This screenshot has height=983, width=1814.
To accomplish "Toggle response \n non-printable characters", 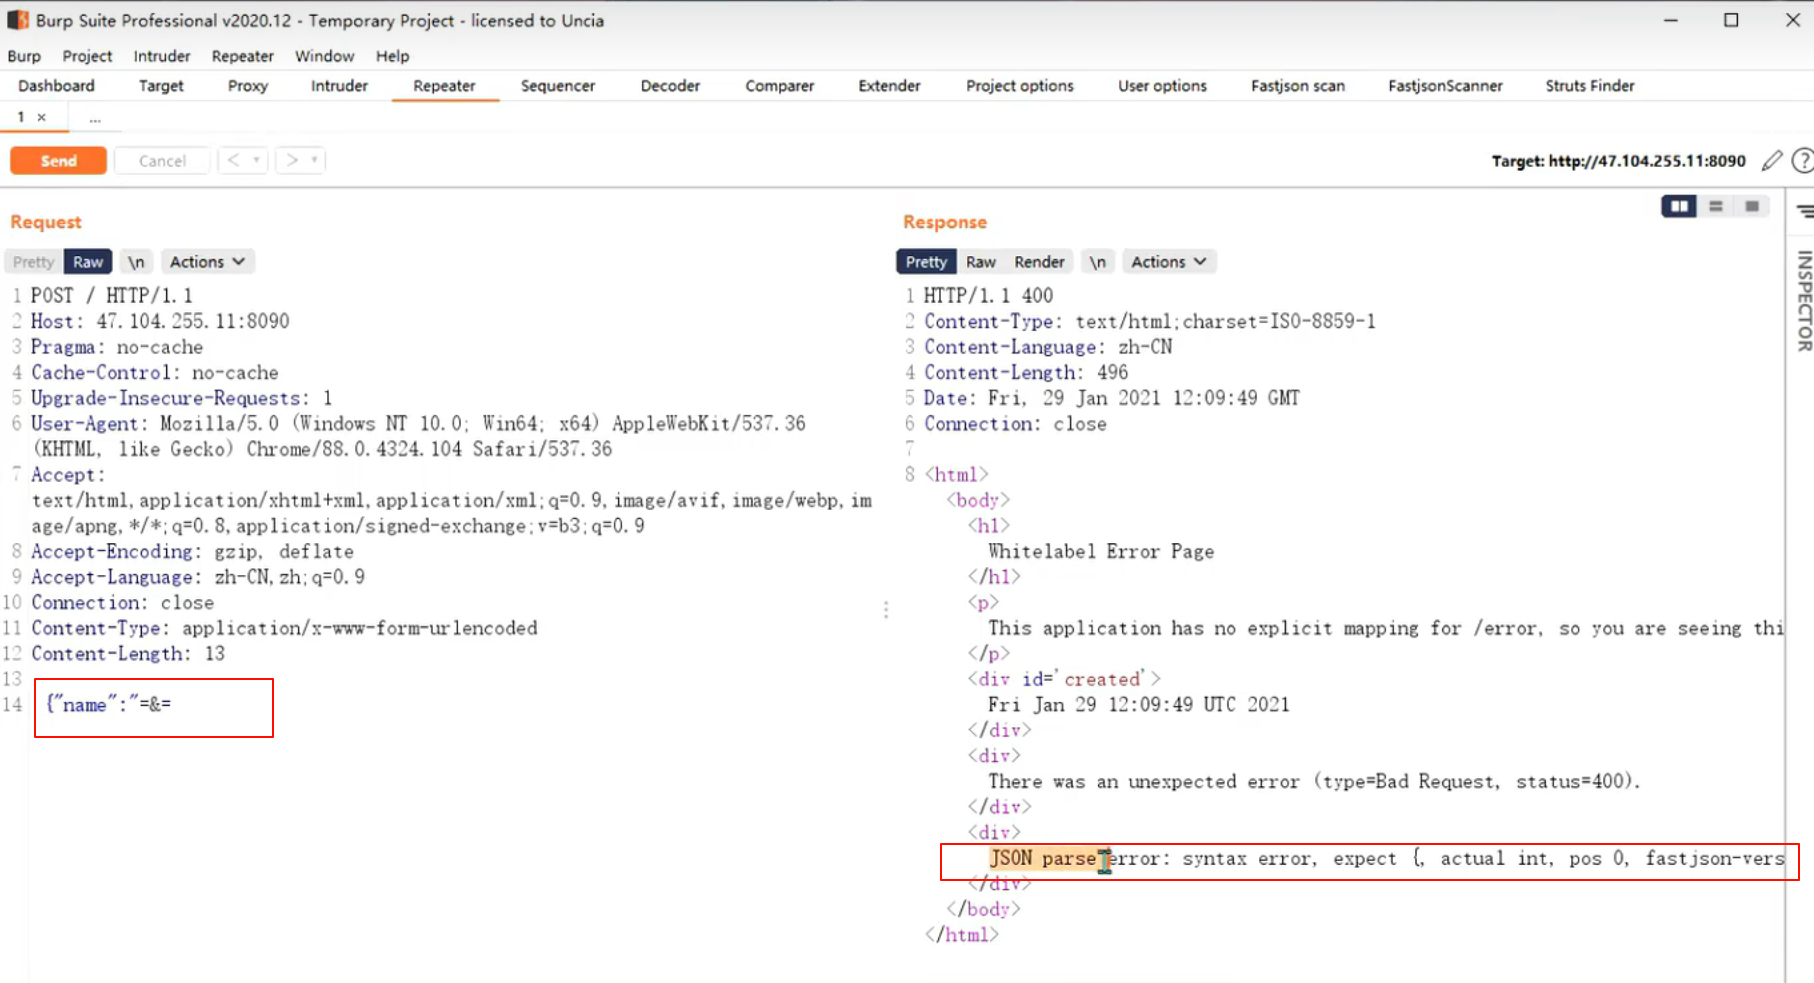I will (x=1097, y=262).
